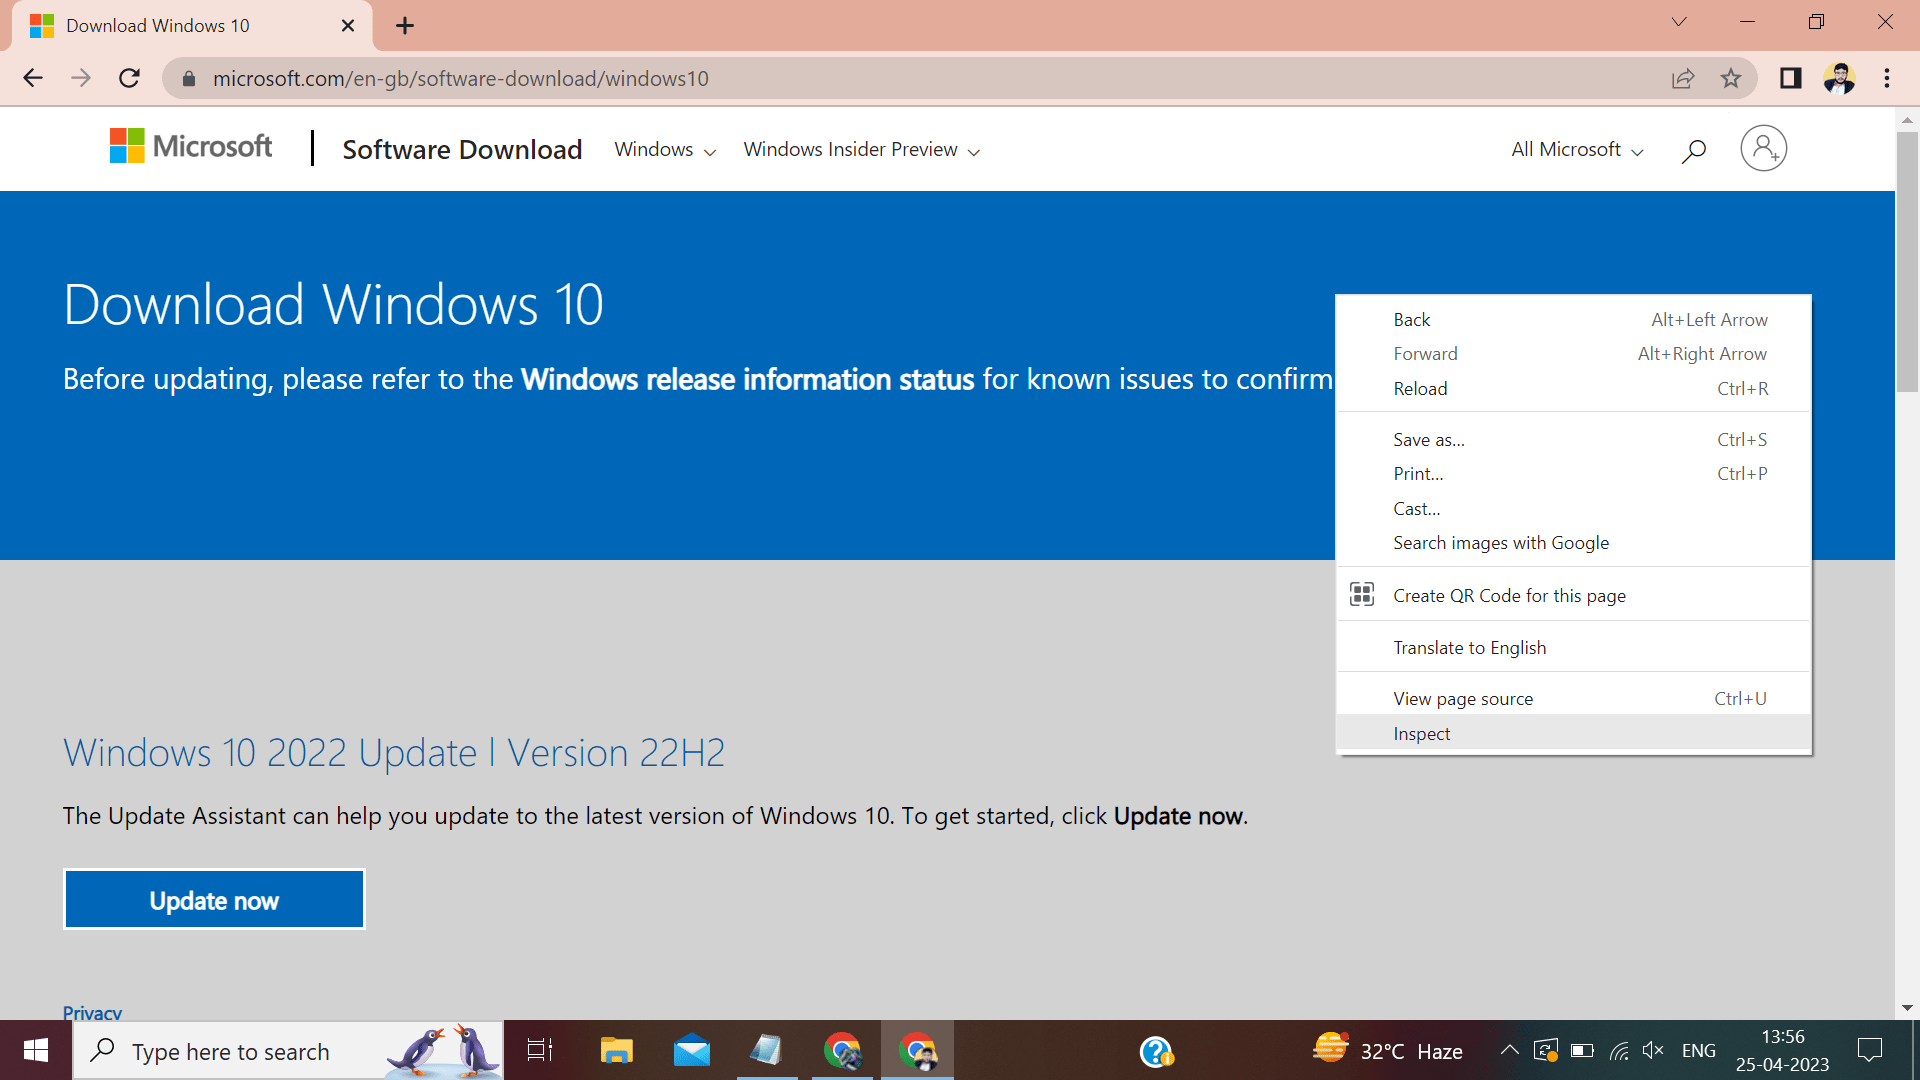Click the Get Help question mark icon
The image size is (1920, 1080).
tap(1156, 1051)
